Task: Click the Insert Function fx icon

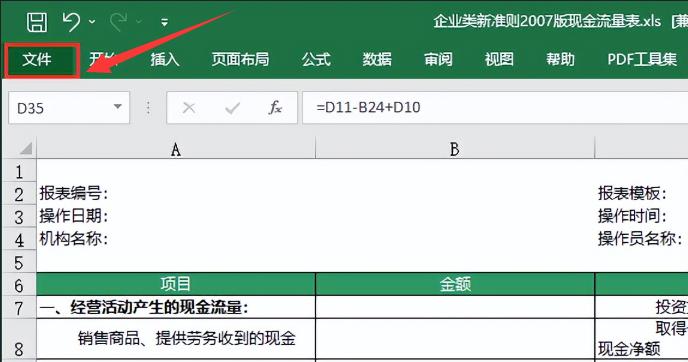Action: pyautogui.click(x=275, y=108)
